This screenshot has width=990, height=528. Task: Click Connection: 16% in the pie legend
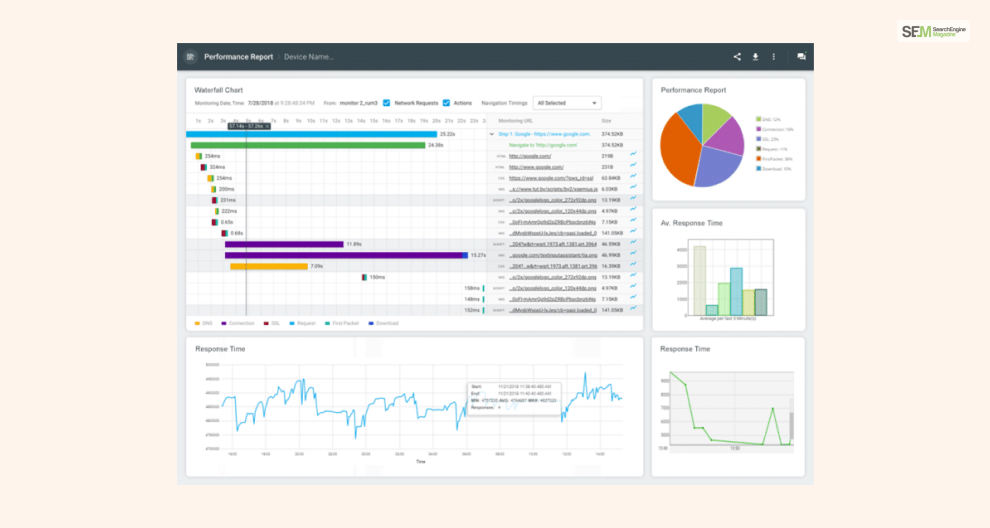775,129
